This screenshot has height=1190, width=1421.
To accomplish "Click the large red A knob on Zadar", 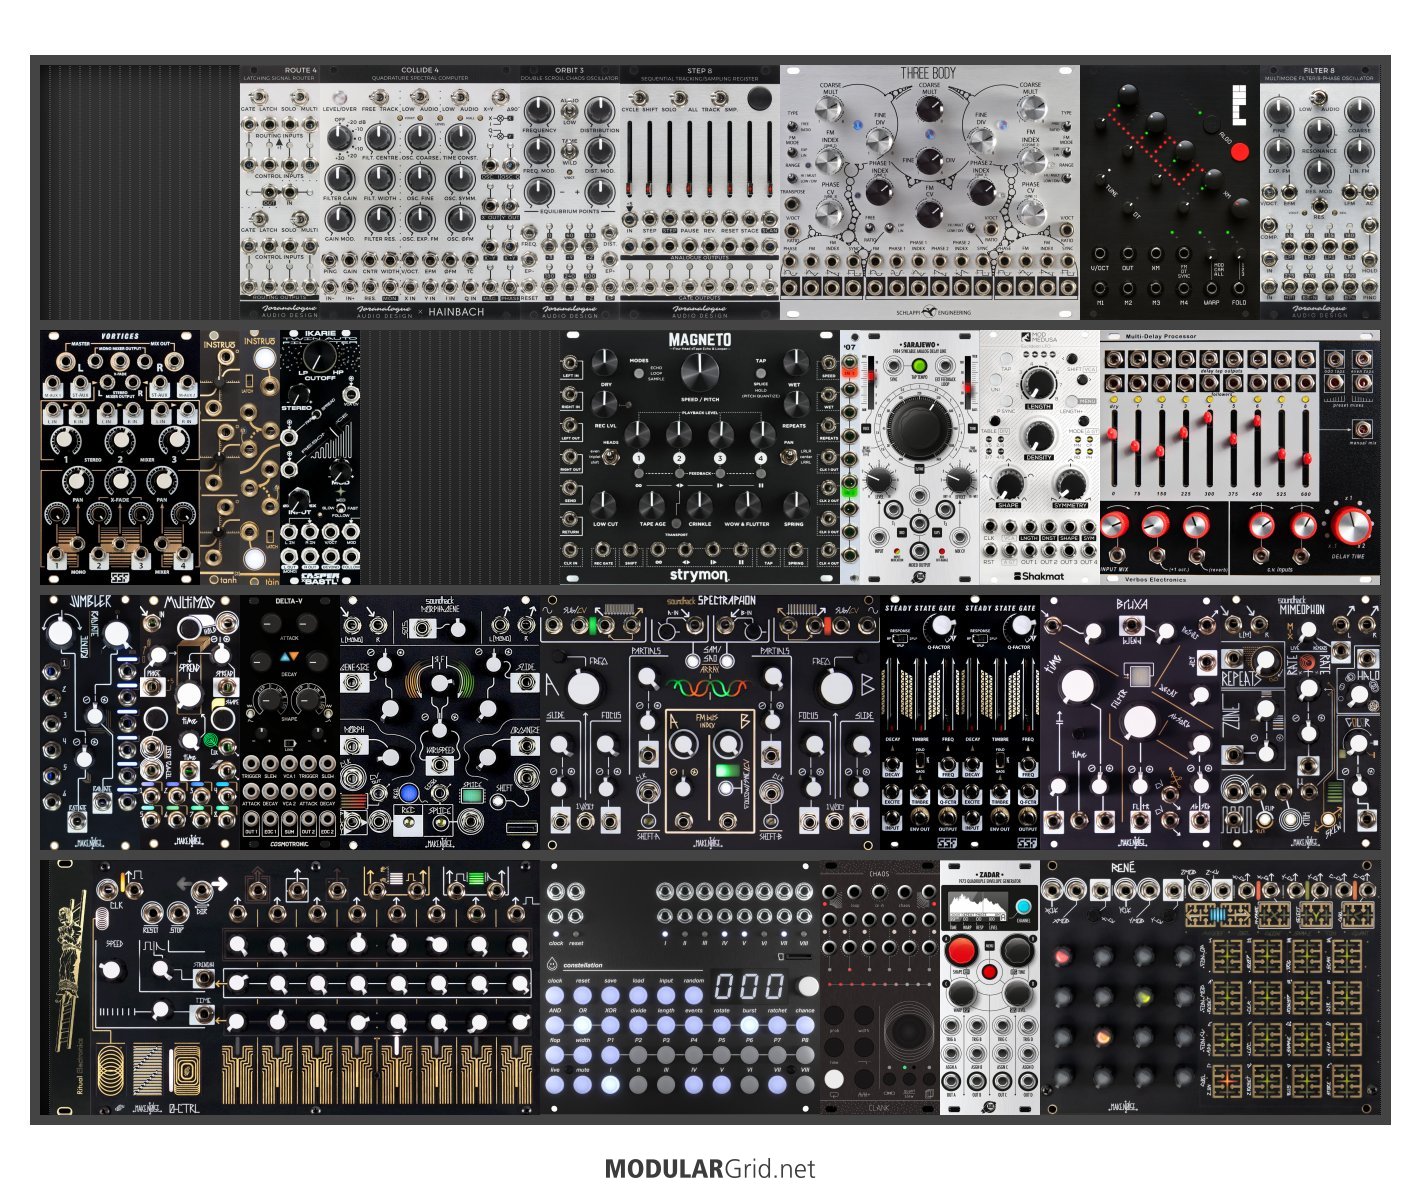I will [x=961, y=950].
